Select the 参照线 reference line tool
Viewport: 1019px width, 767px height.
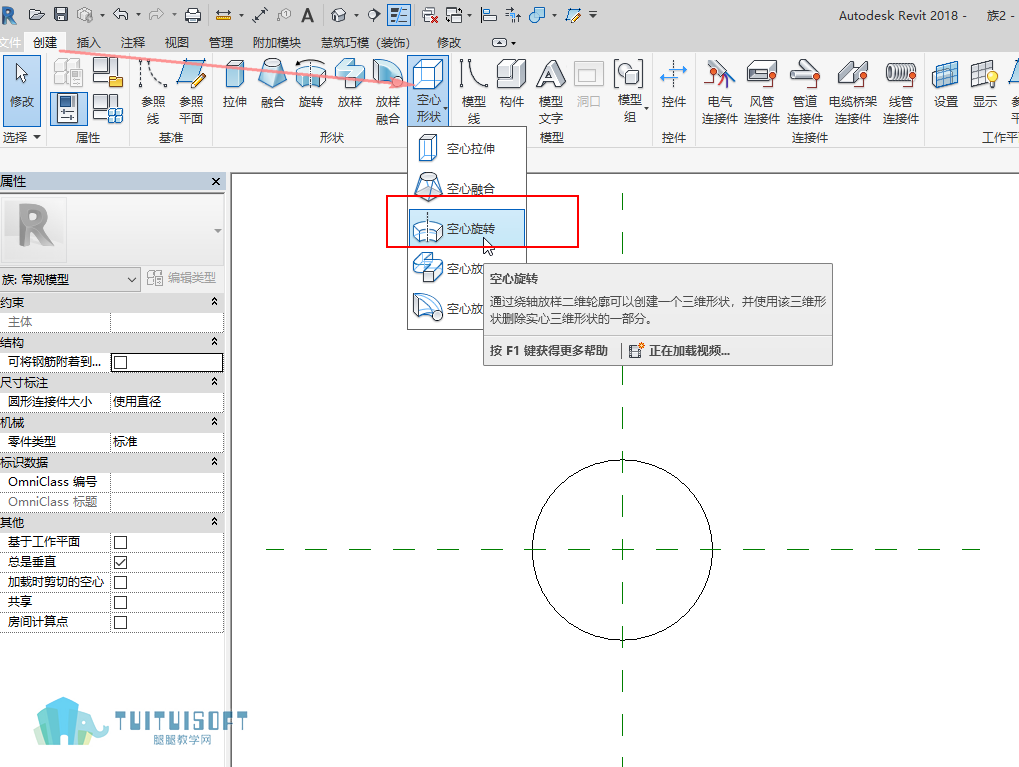tap(153, 91)
